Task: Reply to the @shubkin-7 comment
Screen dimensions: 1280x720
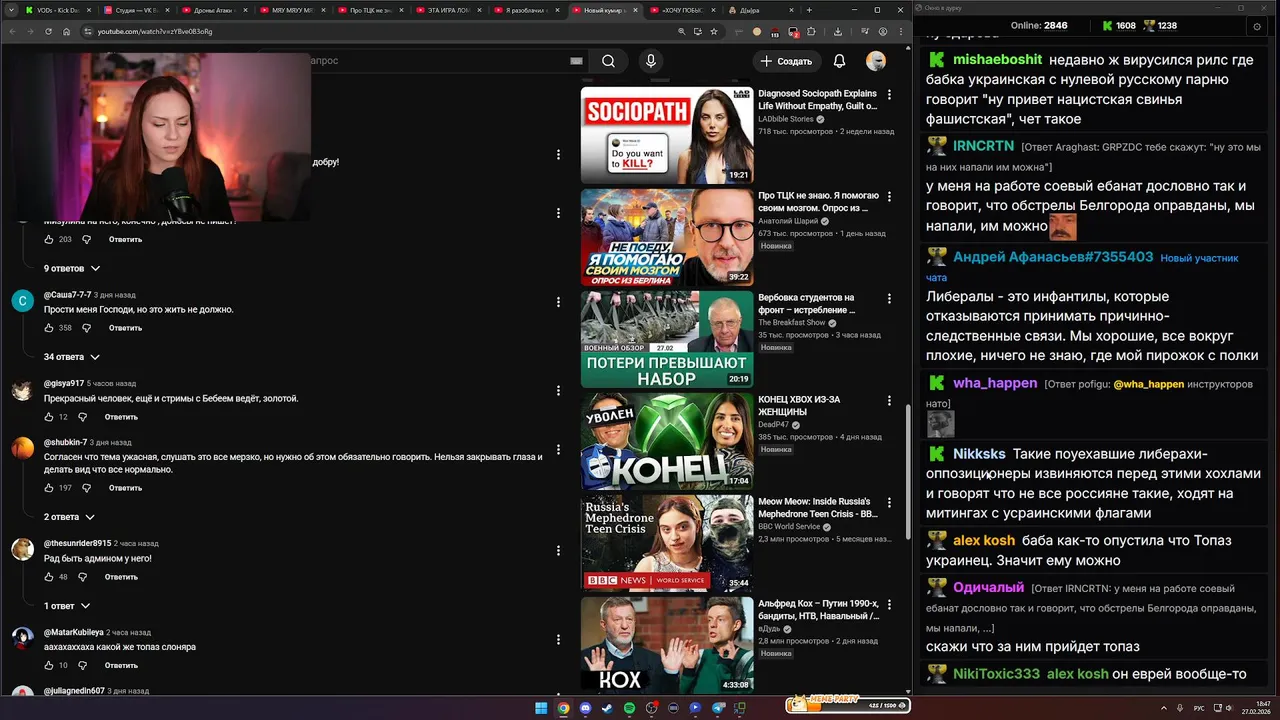Action: click(125, 488)
